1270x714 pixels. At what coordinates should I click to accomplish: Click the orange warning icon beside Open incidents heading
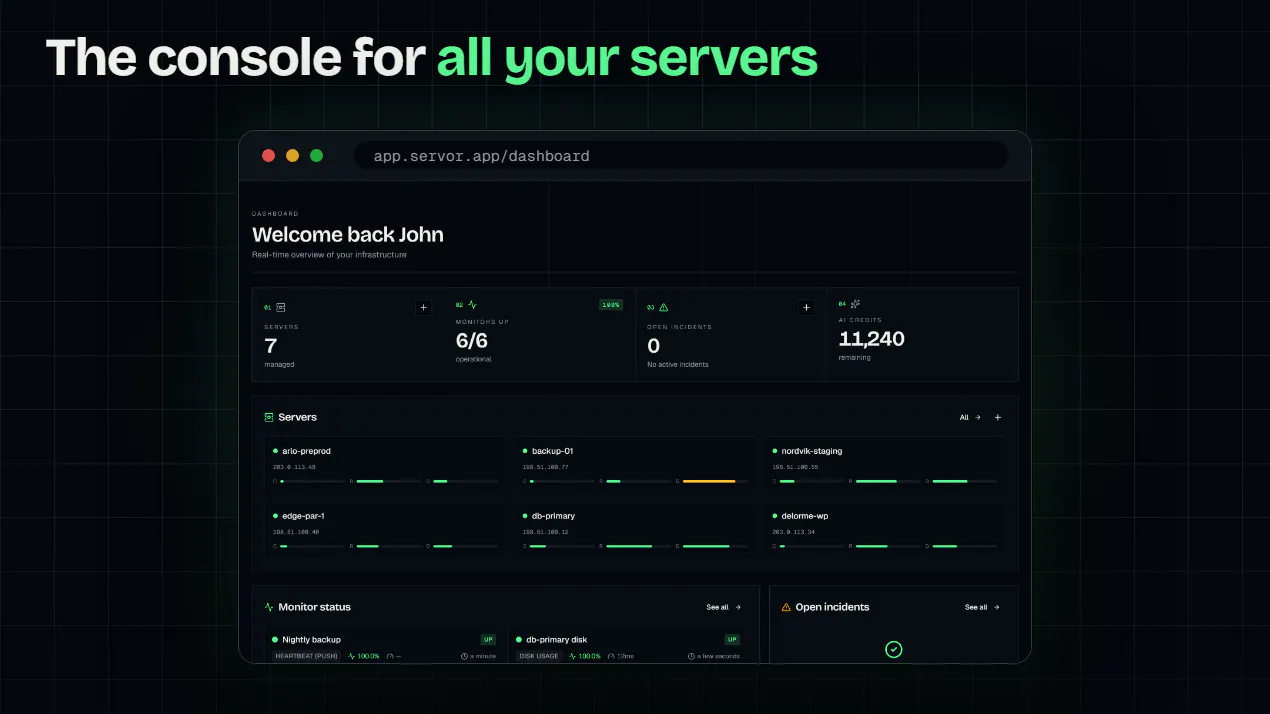point(786,607)
